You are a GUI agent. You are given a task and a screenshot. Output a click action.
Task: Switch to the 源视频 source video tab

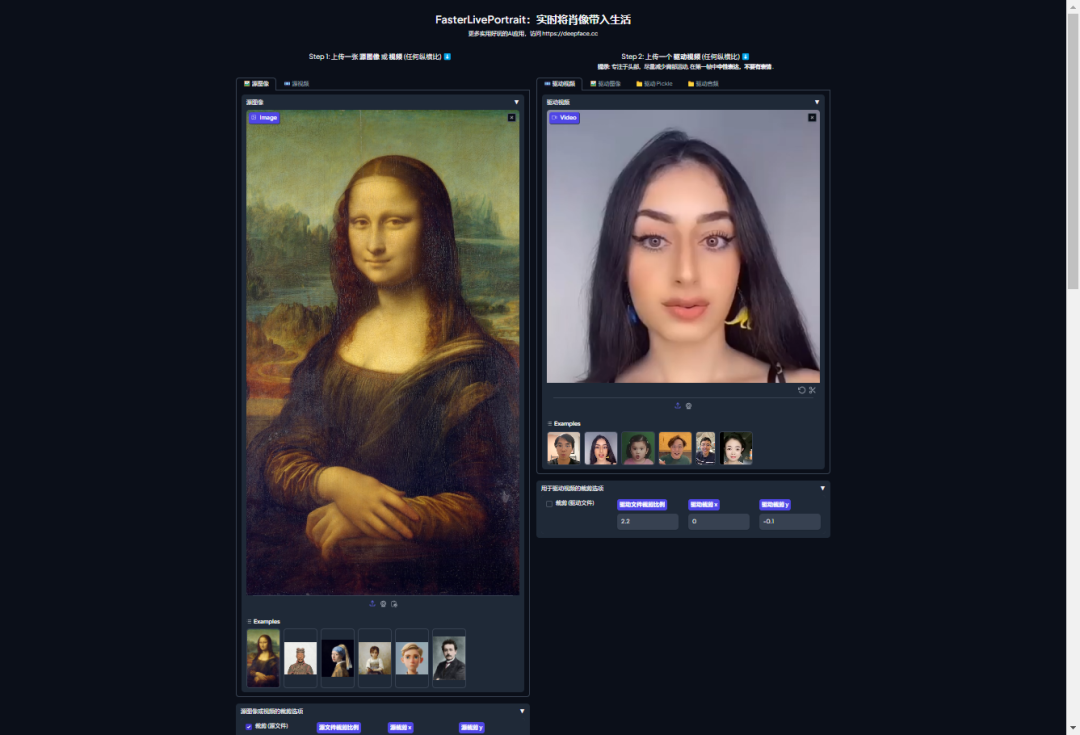(x=297, y=84)
